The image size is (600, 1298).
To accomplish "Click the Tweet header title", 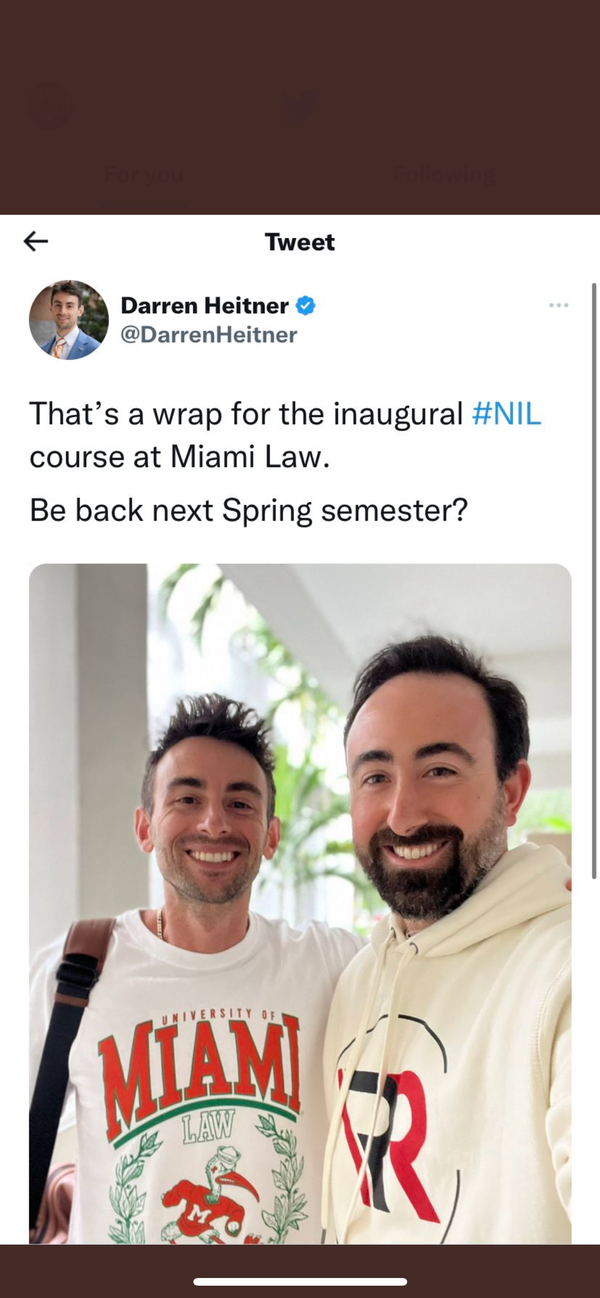I will (300, 242).
